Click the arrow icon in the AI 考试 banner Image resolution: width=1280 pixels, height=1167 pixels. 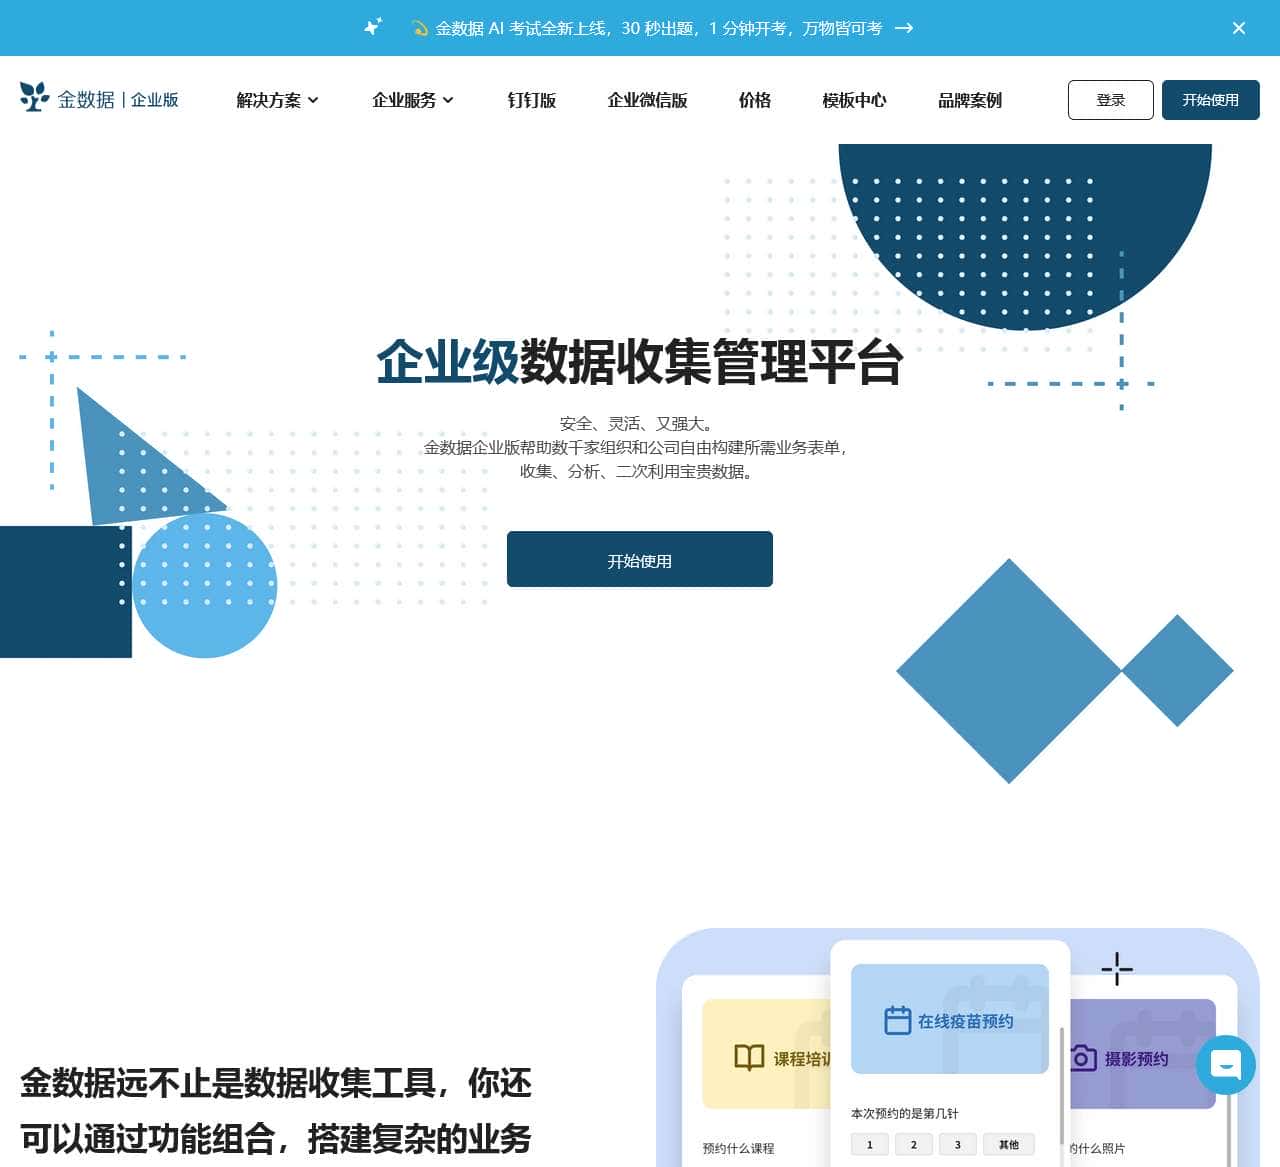coord(904,28)
